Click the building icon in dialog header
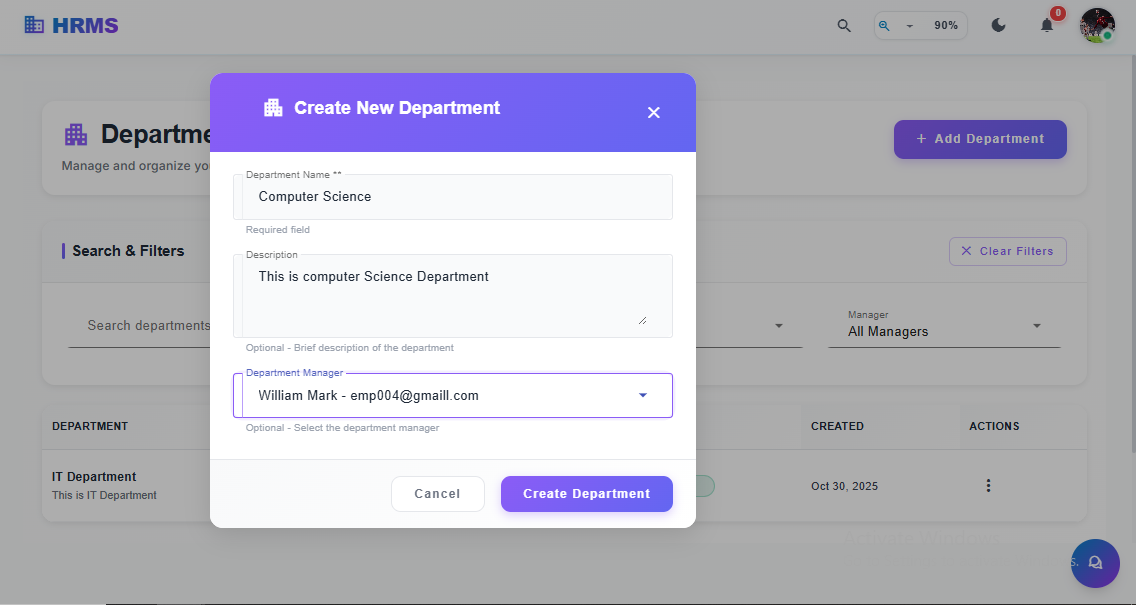1136x605 pixels. pos(273,108)
